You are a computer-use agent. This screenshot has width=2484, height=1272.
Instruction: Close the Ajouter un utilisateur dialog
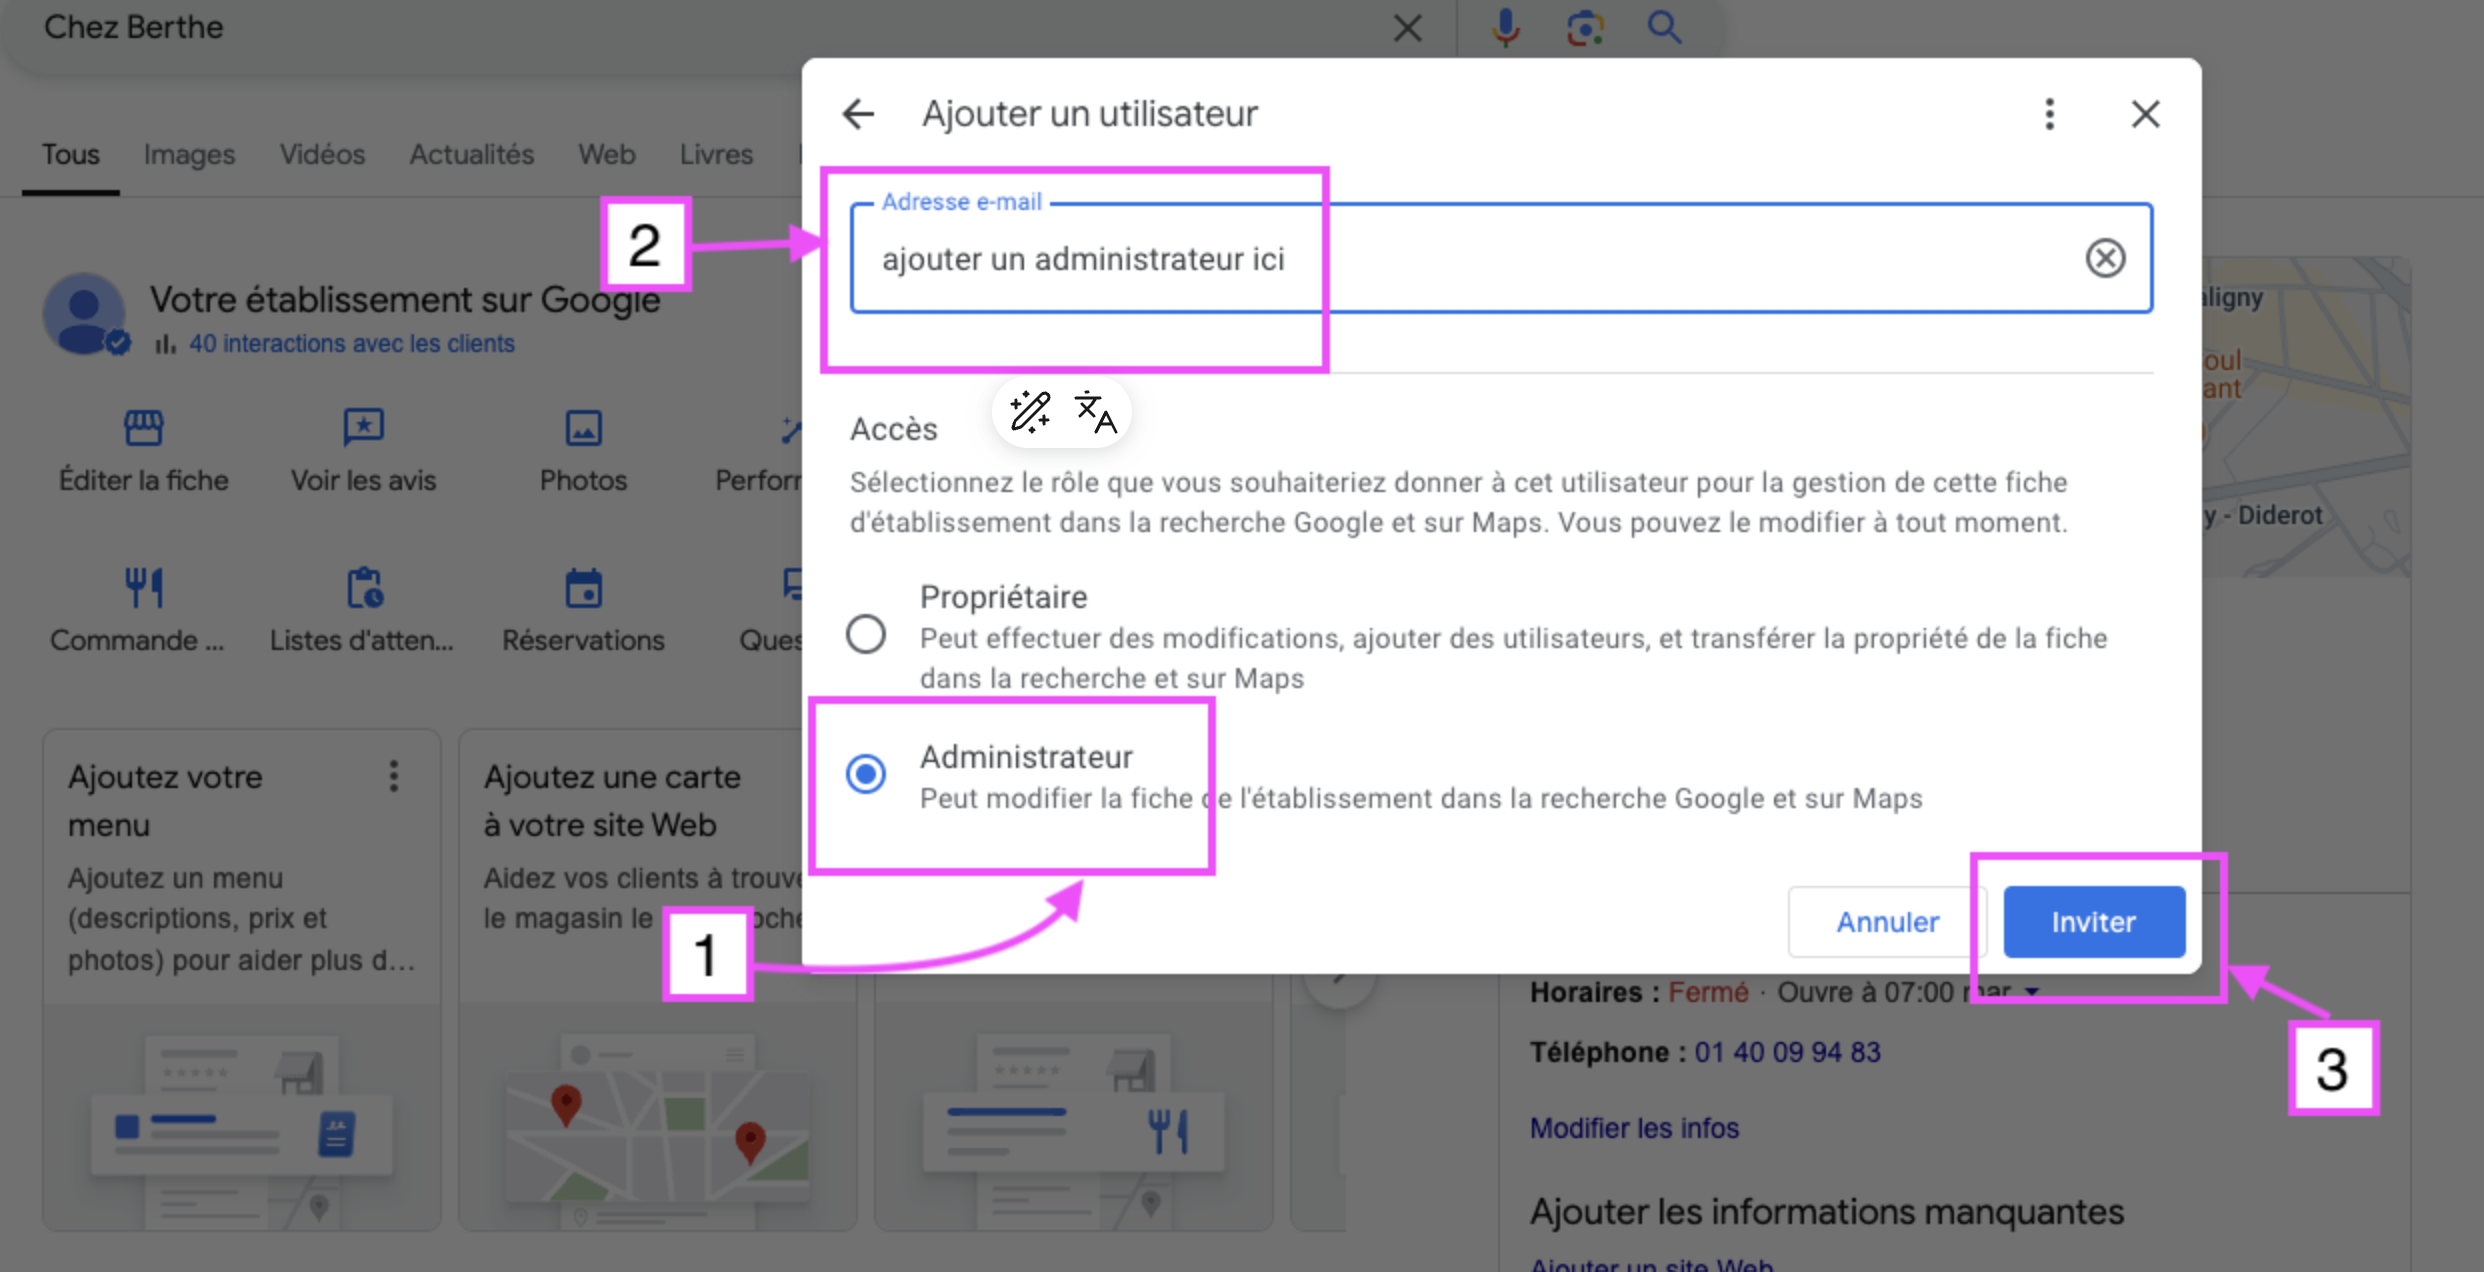2145,114
